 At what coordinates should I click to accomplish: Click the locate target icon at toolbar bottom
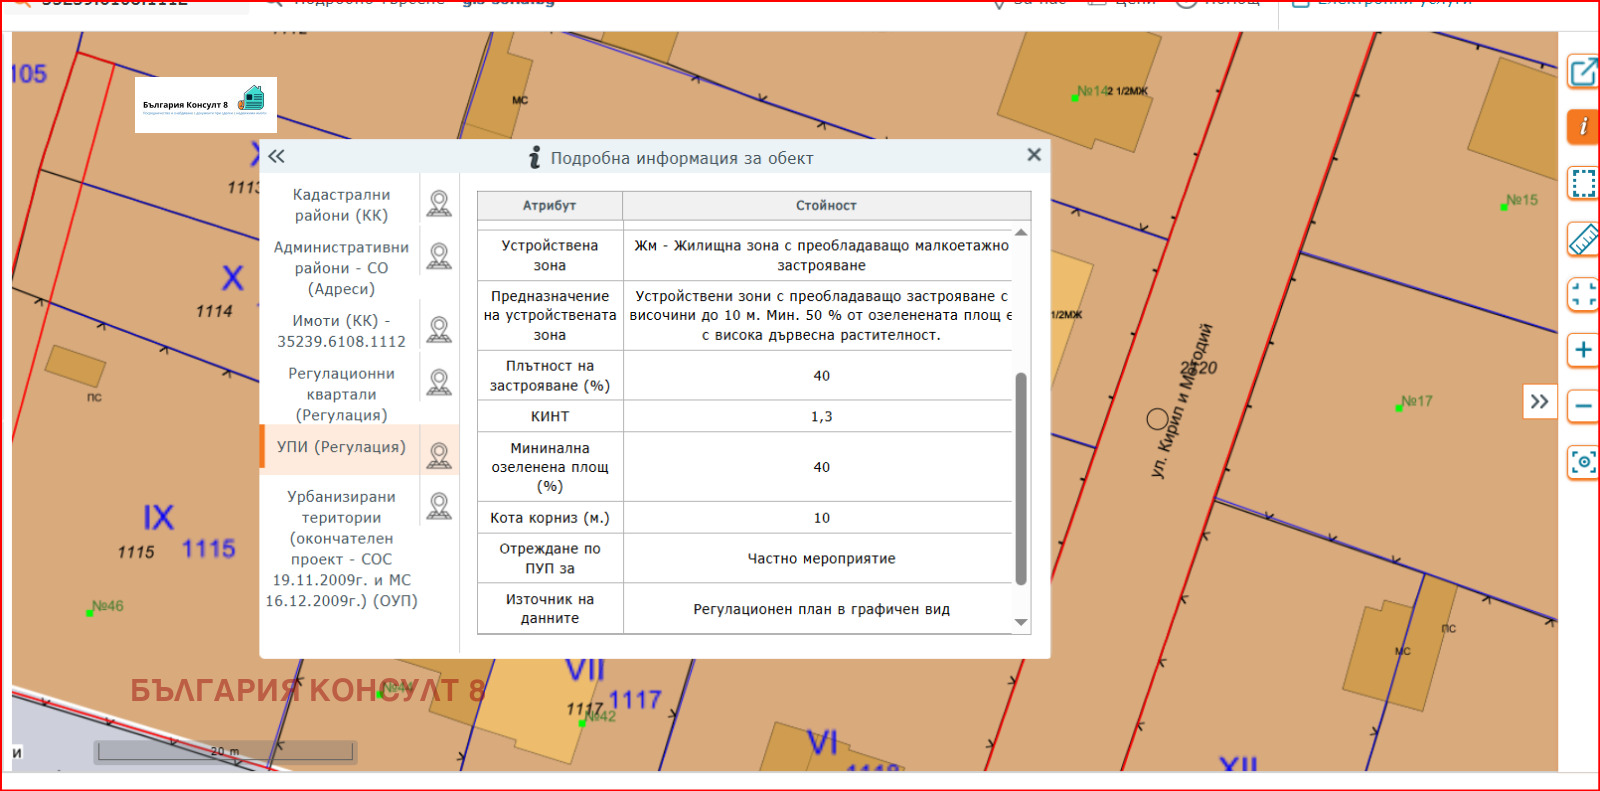click(1583, 462)
